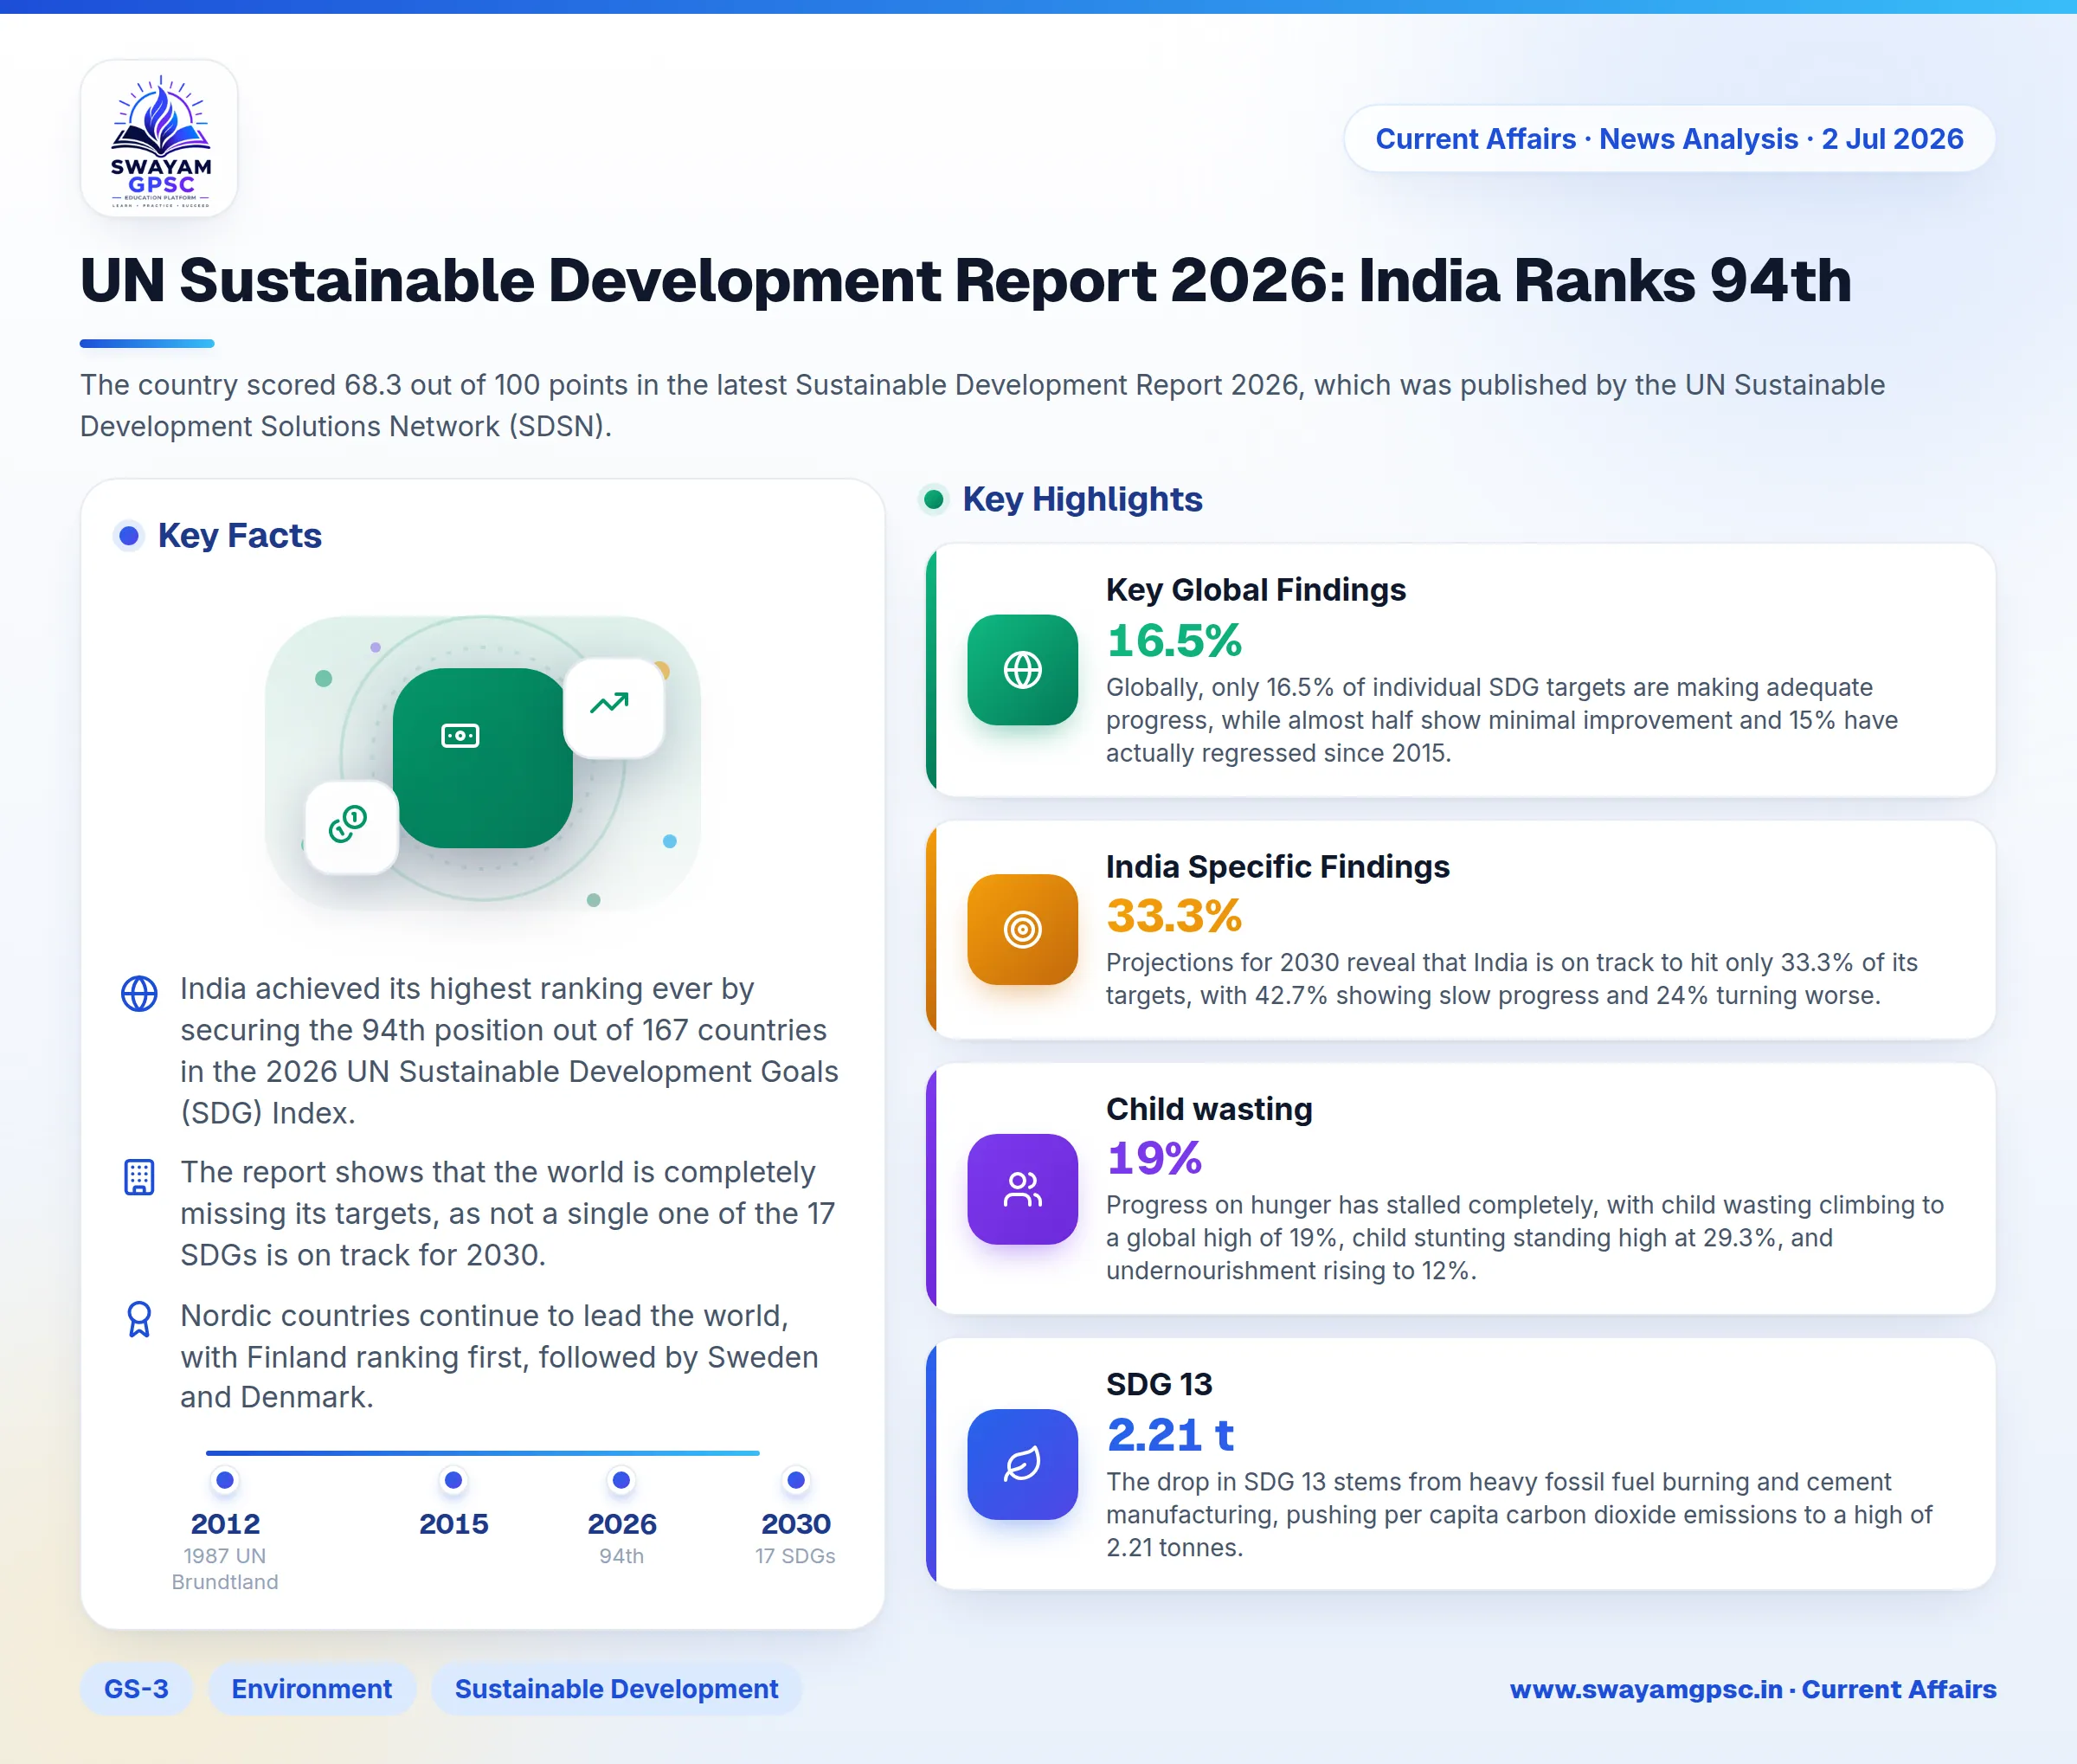The image size is (2077, 1764).
Task: Click the trending-up arrow icon tile
Action: tap(613, 707)
